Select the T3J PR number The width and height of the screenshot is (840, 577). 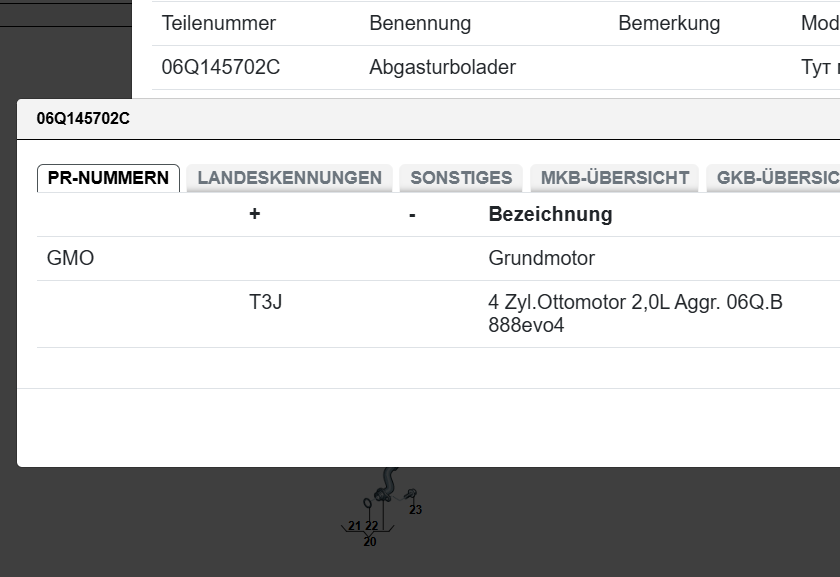266,301
